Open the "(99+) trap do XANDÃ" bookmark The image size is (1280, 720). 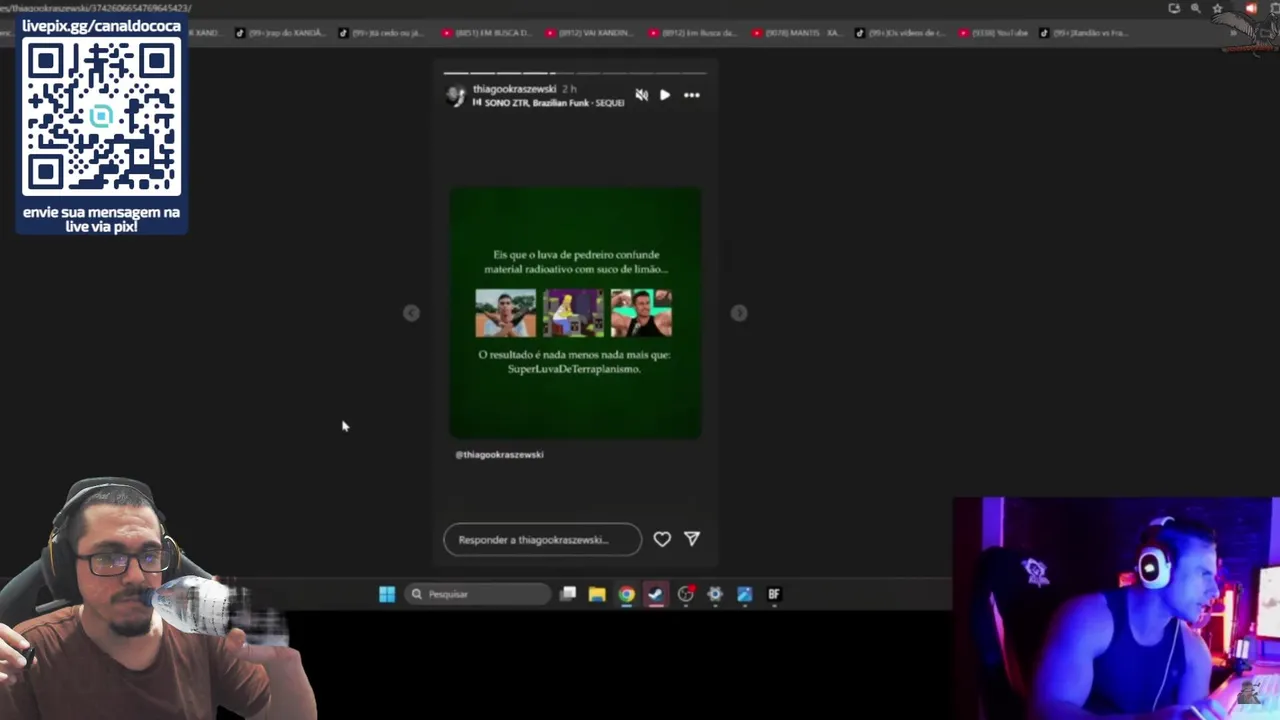click(280, 33)
